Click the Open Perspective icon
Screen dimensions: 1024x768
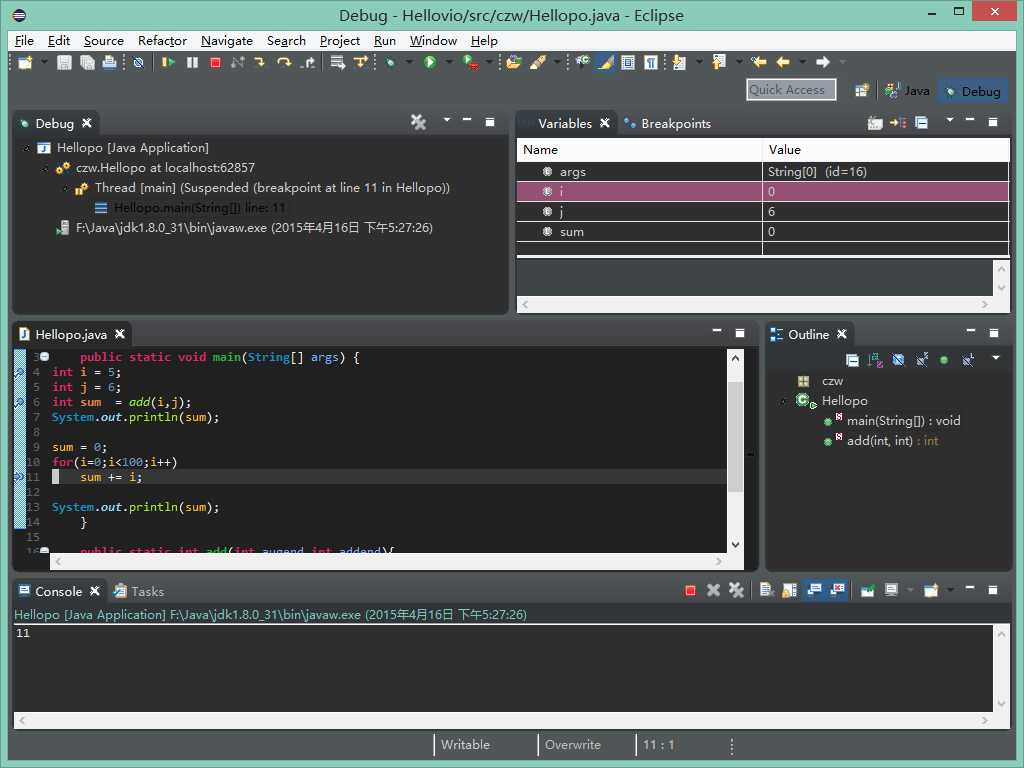(862, 91)
